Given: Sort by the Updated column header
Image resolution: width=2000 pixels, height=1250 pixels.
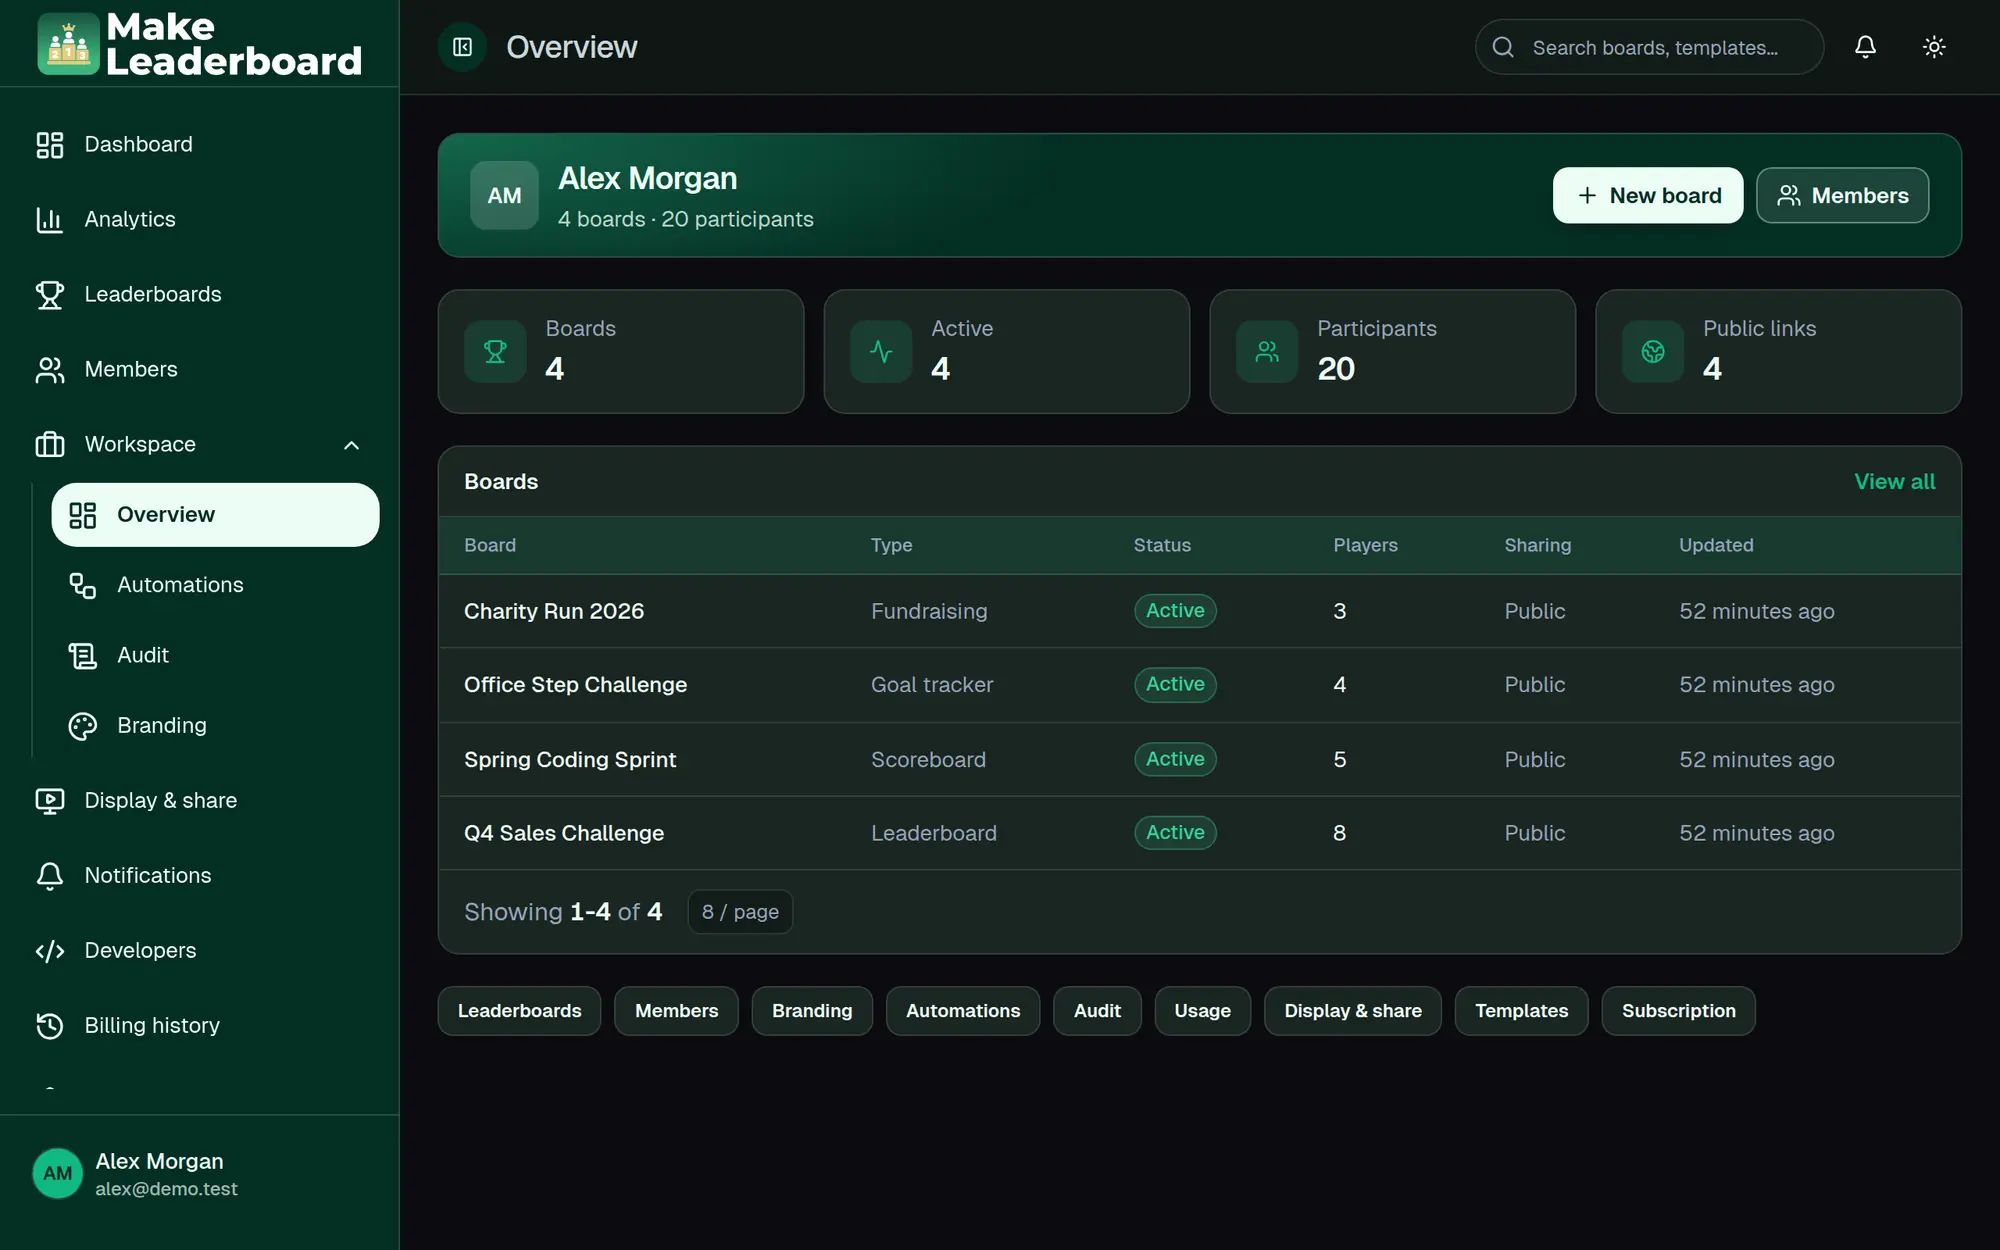Looking at the screenshot, I should click(x=1716, y=545).
